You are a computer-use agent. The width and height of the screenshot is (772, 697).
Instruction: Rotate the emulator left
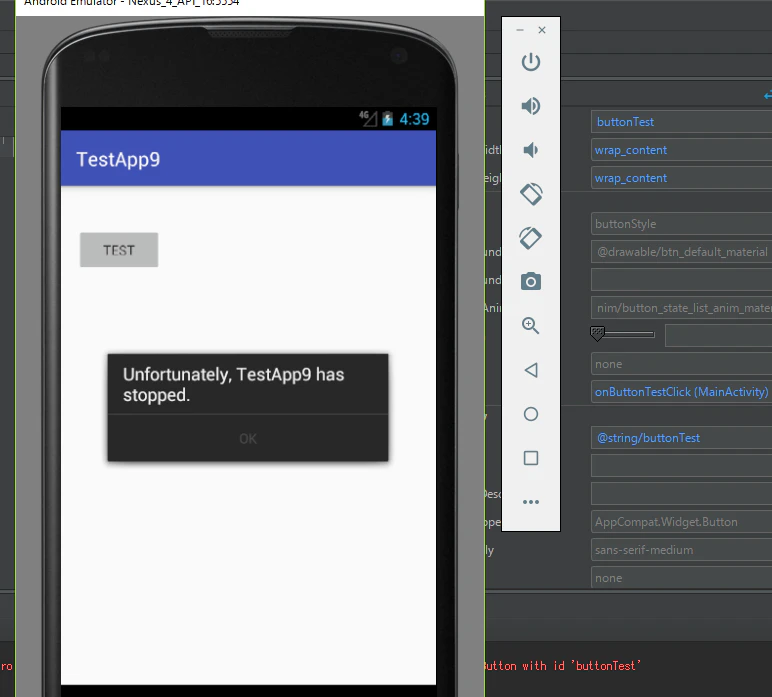click(x=531, y=194)
